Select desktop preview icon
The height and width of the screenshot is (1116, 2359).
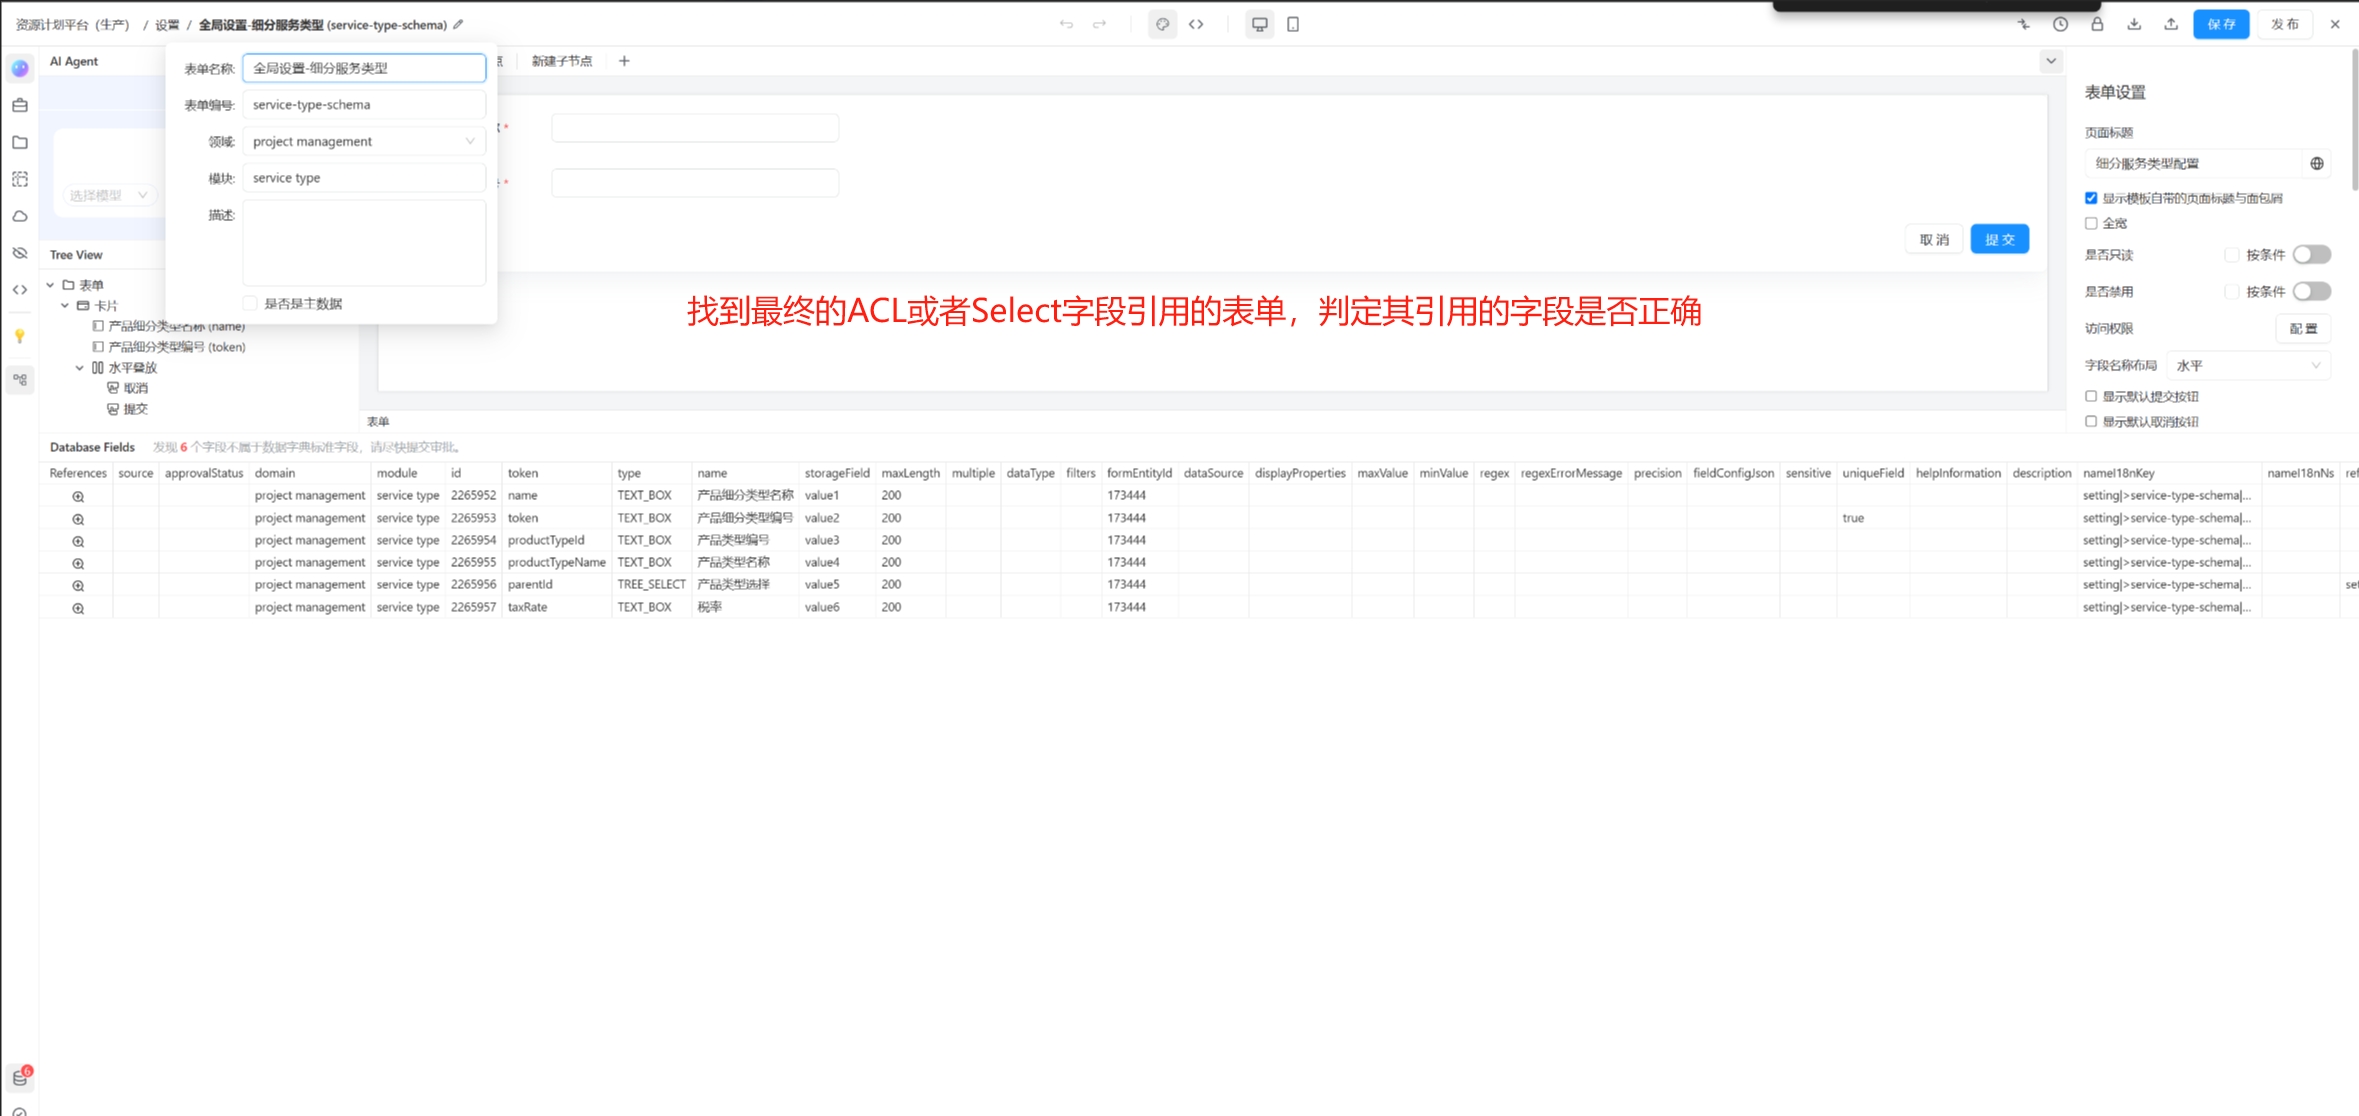coord(1259,24)
